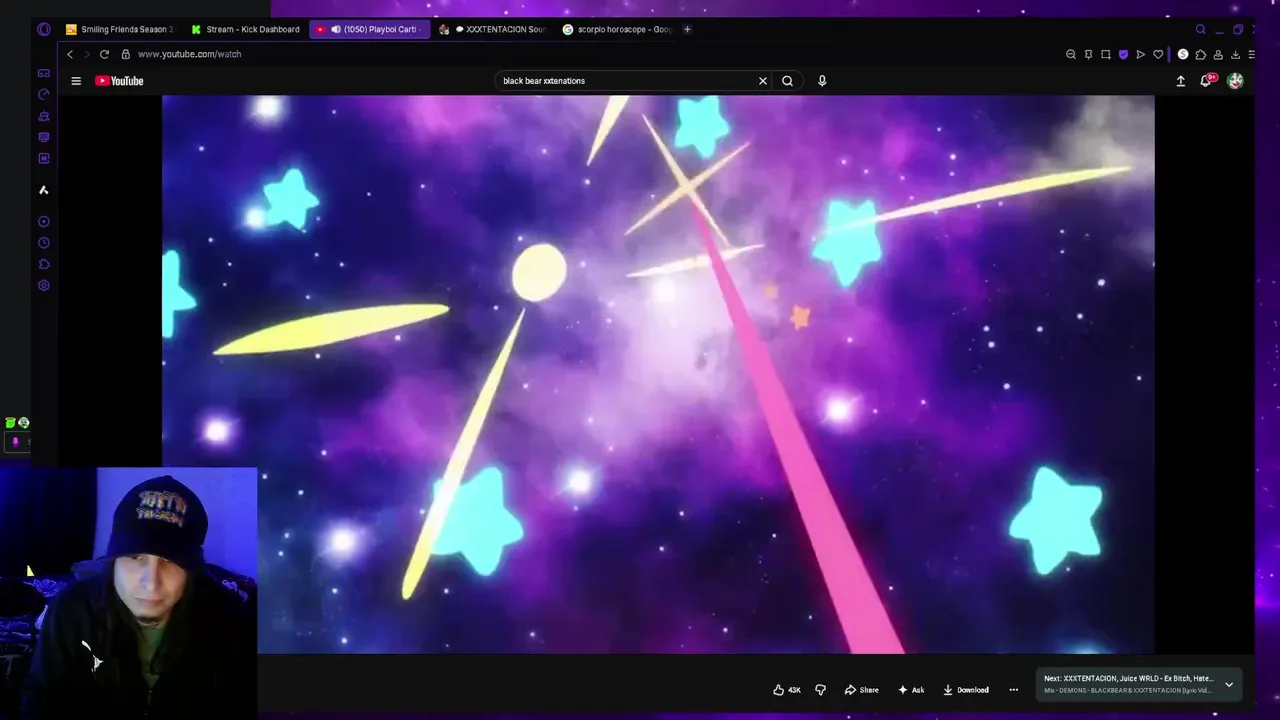The height and width of the screenshot is (720, 1280).
Task: Open more actions three-dot menu
Action: click(x=1013, y=689)
